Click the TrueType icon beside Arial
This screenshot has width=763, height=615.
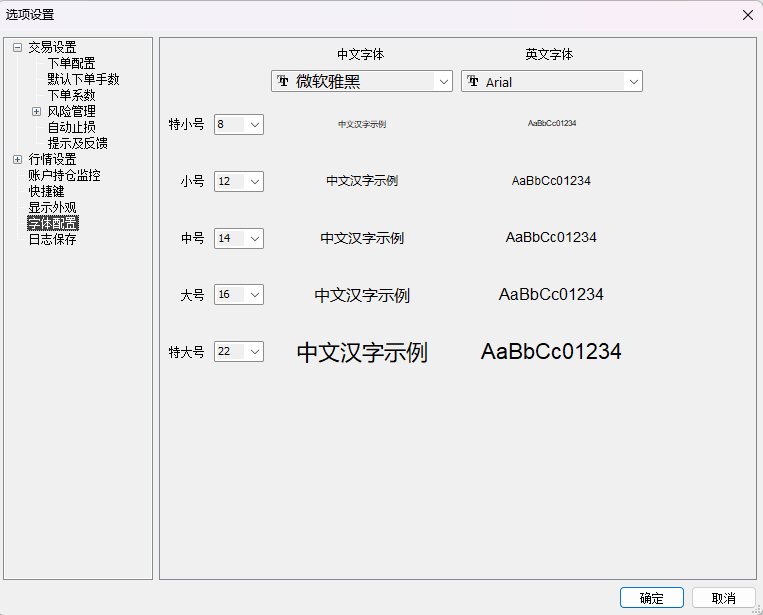point(473,81)
